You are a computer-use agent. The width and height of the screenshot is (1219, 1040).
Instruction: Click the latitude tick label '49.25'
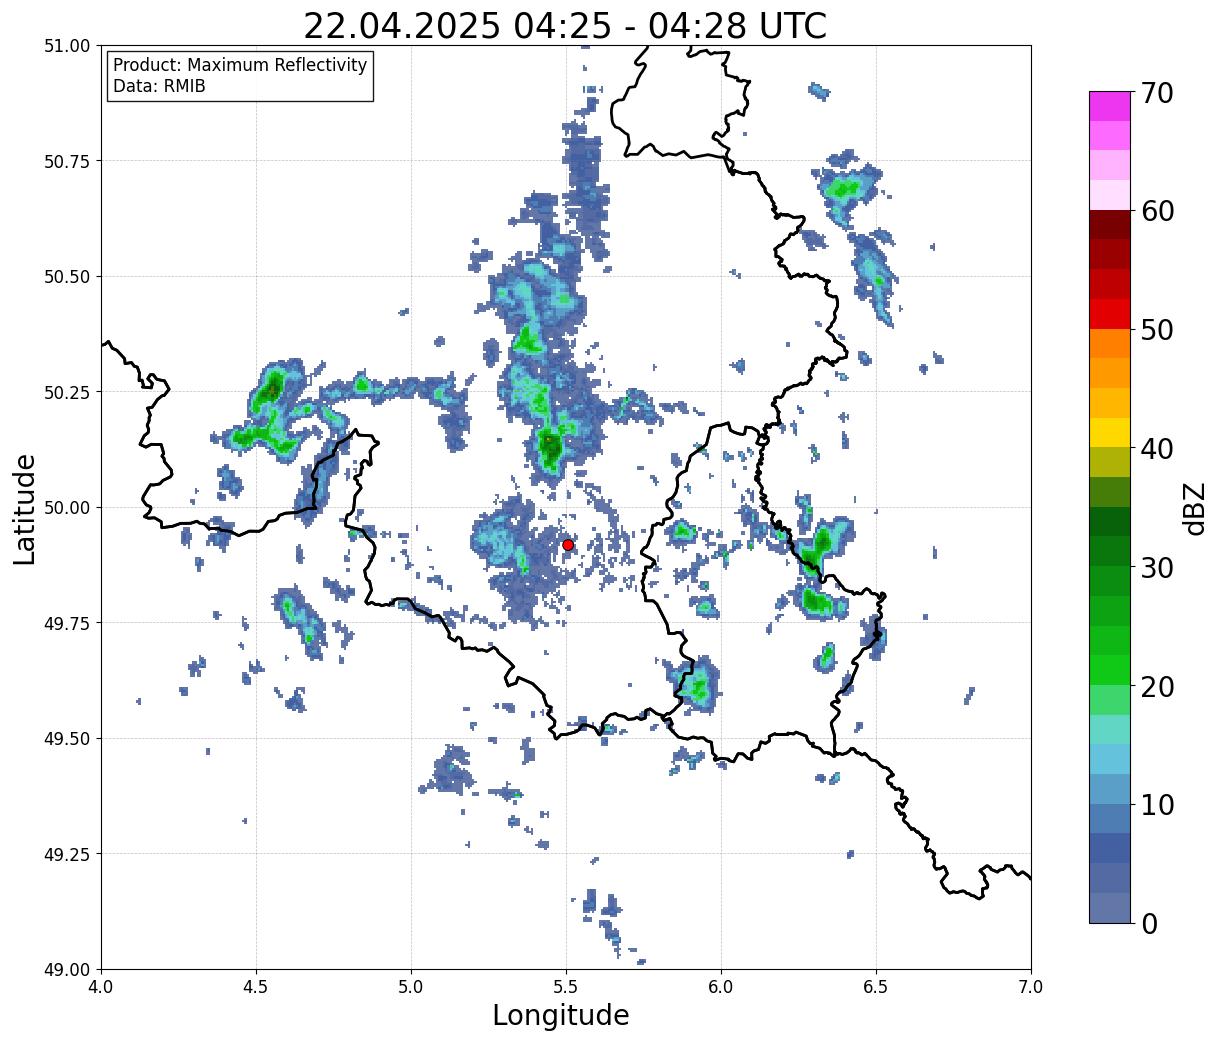pos(67,854)
